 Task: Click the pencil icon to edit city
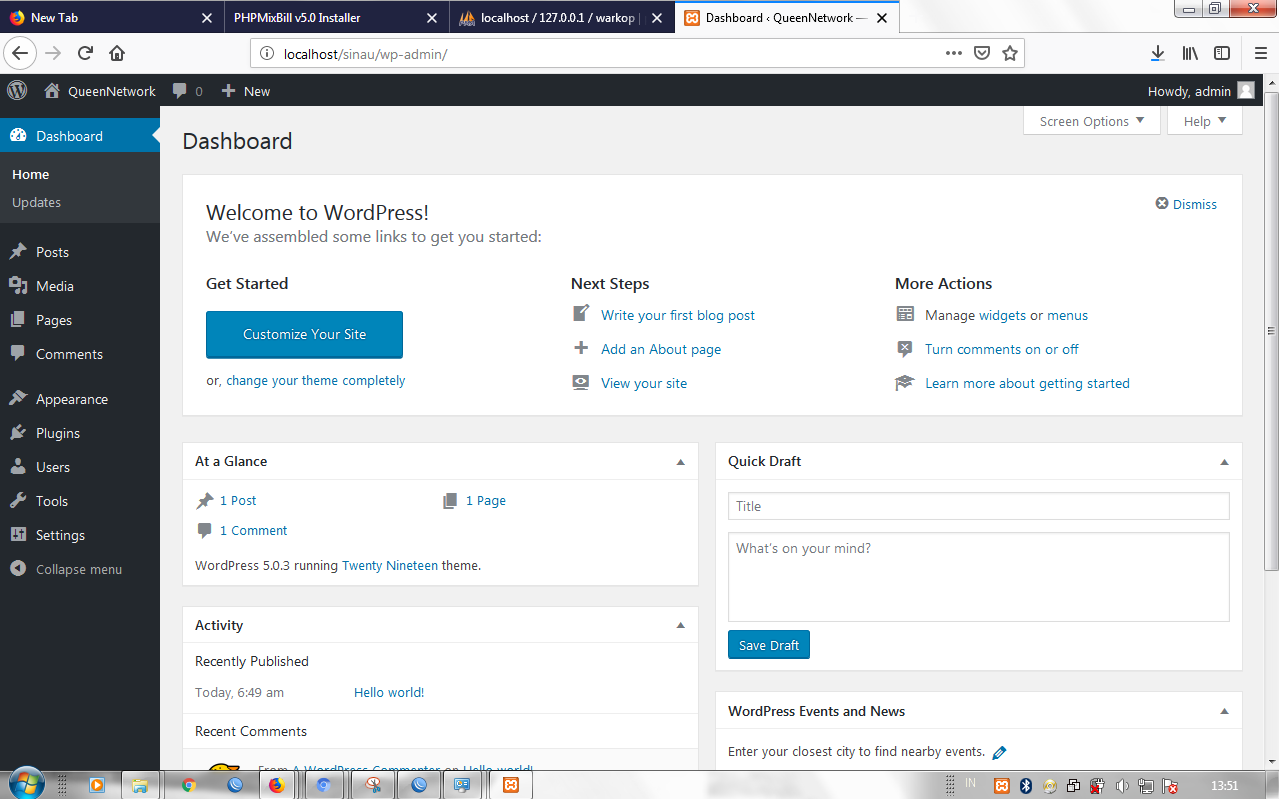(x=999, y=752)
